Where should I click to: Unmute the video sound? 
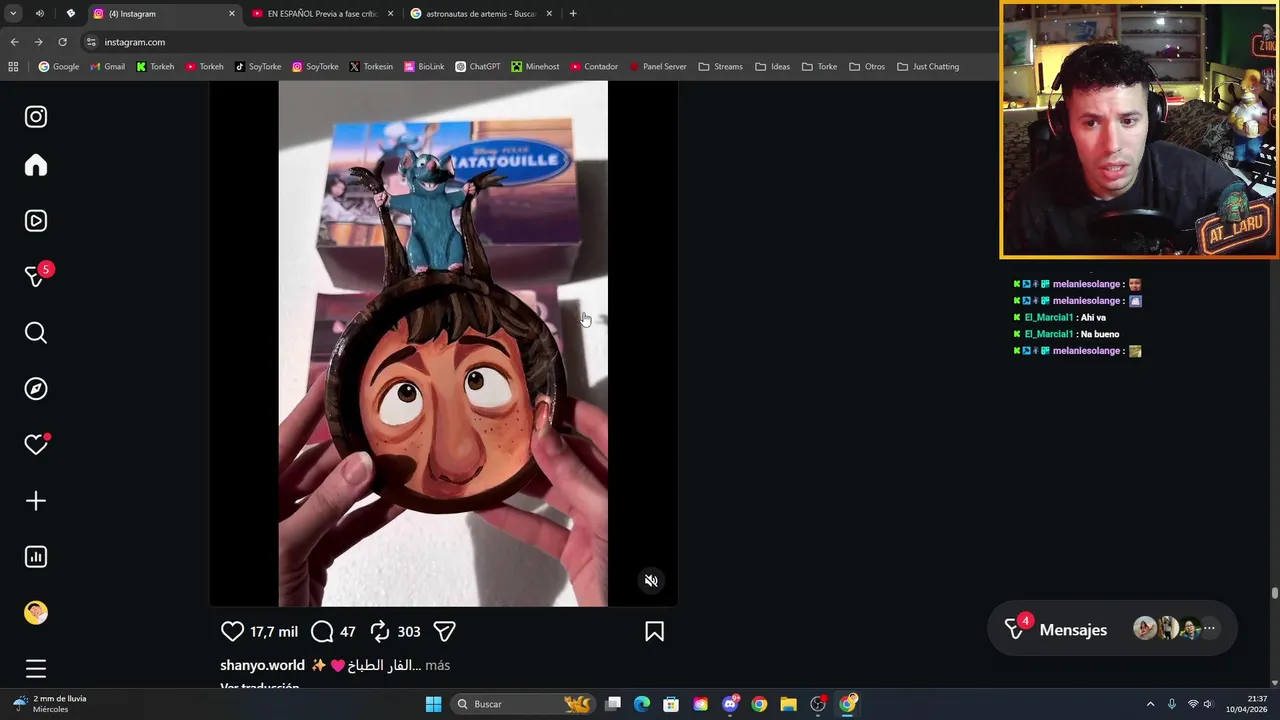coord(651,581)
